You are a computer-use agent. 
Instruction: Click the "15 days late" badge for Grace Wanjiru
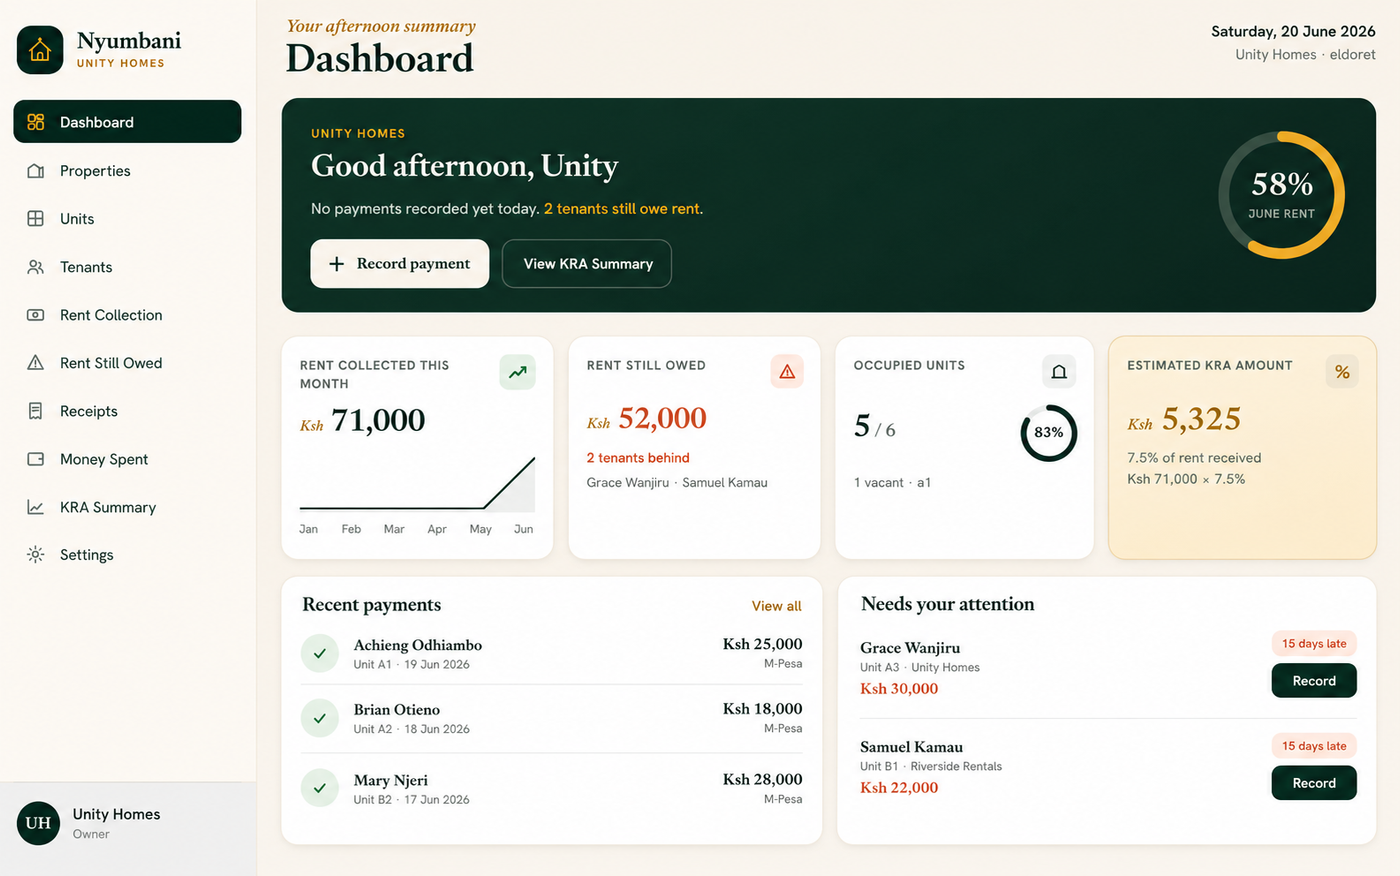(x=1314, y=644)
